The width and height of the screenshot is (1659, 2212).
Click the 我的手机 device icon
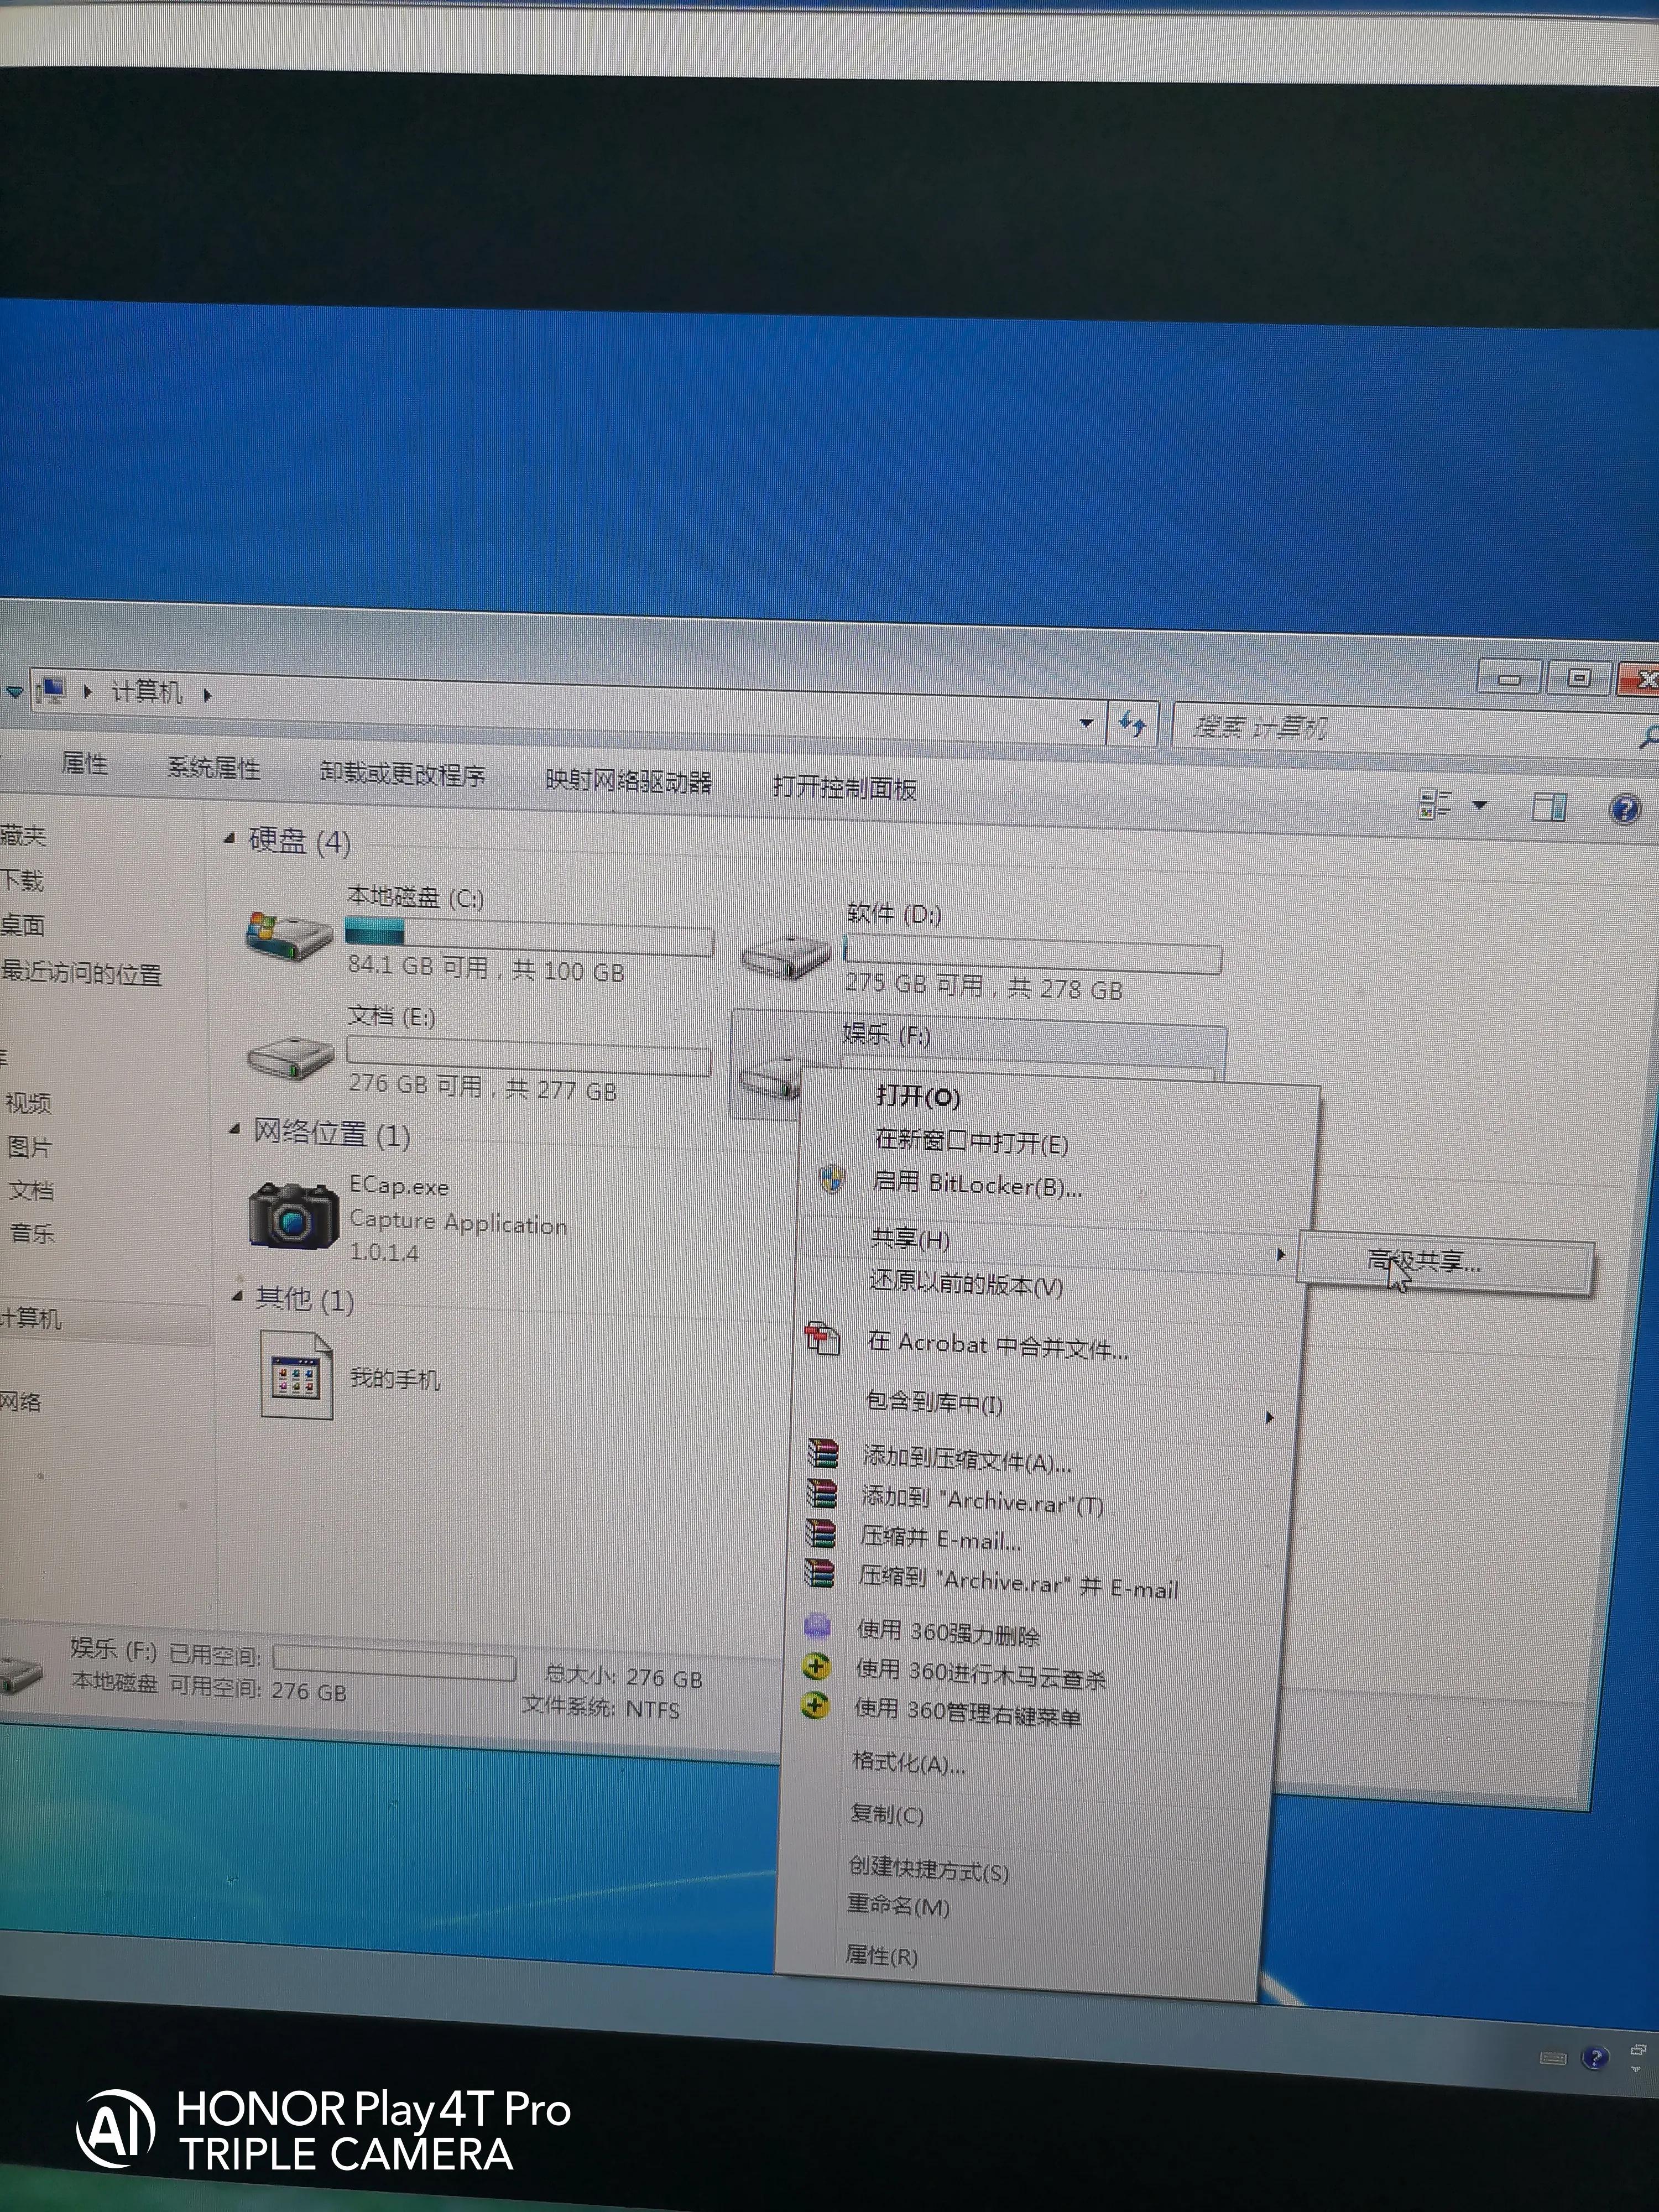[x=296, y=1376]
